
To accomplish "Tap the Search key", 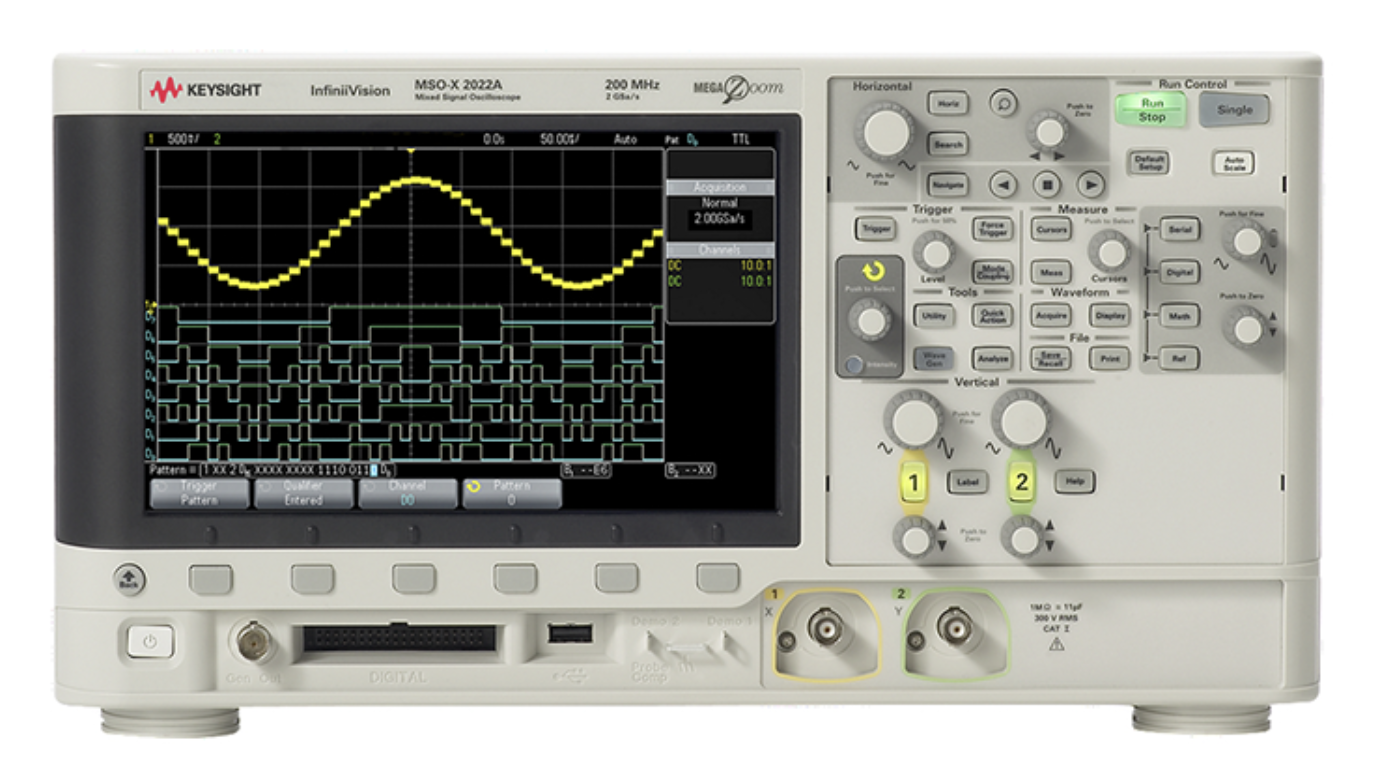I will [947, 144].
